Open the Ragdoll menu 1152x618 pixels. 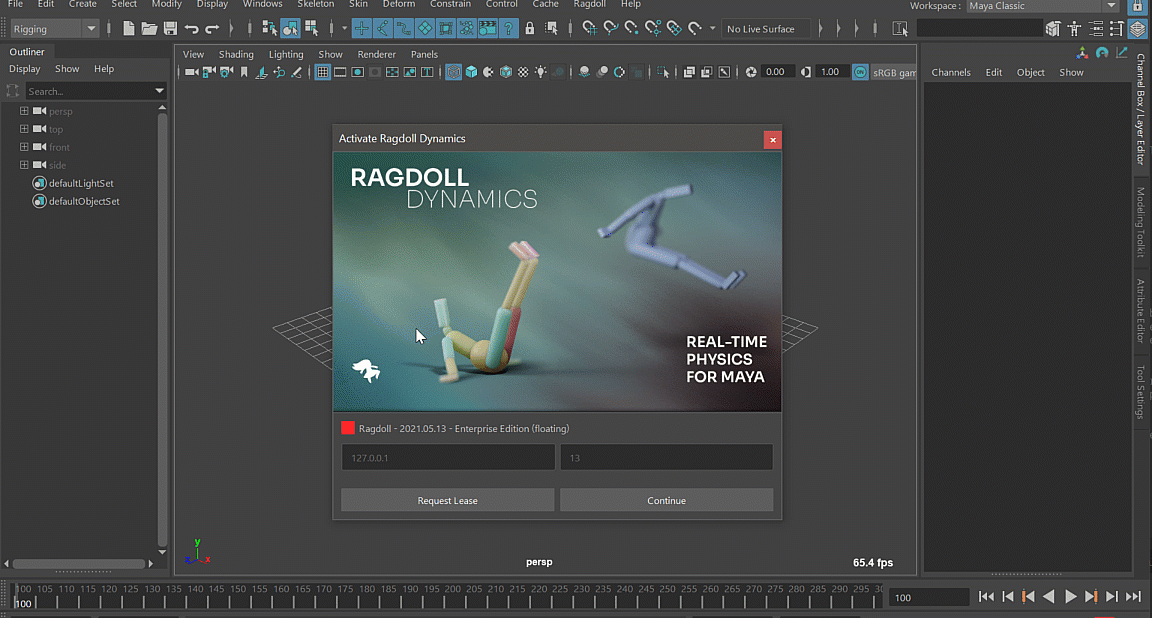[589, 5]
